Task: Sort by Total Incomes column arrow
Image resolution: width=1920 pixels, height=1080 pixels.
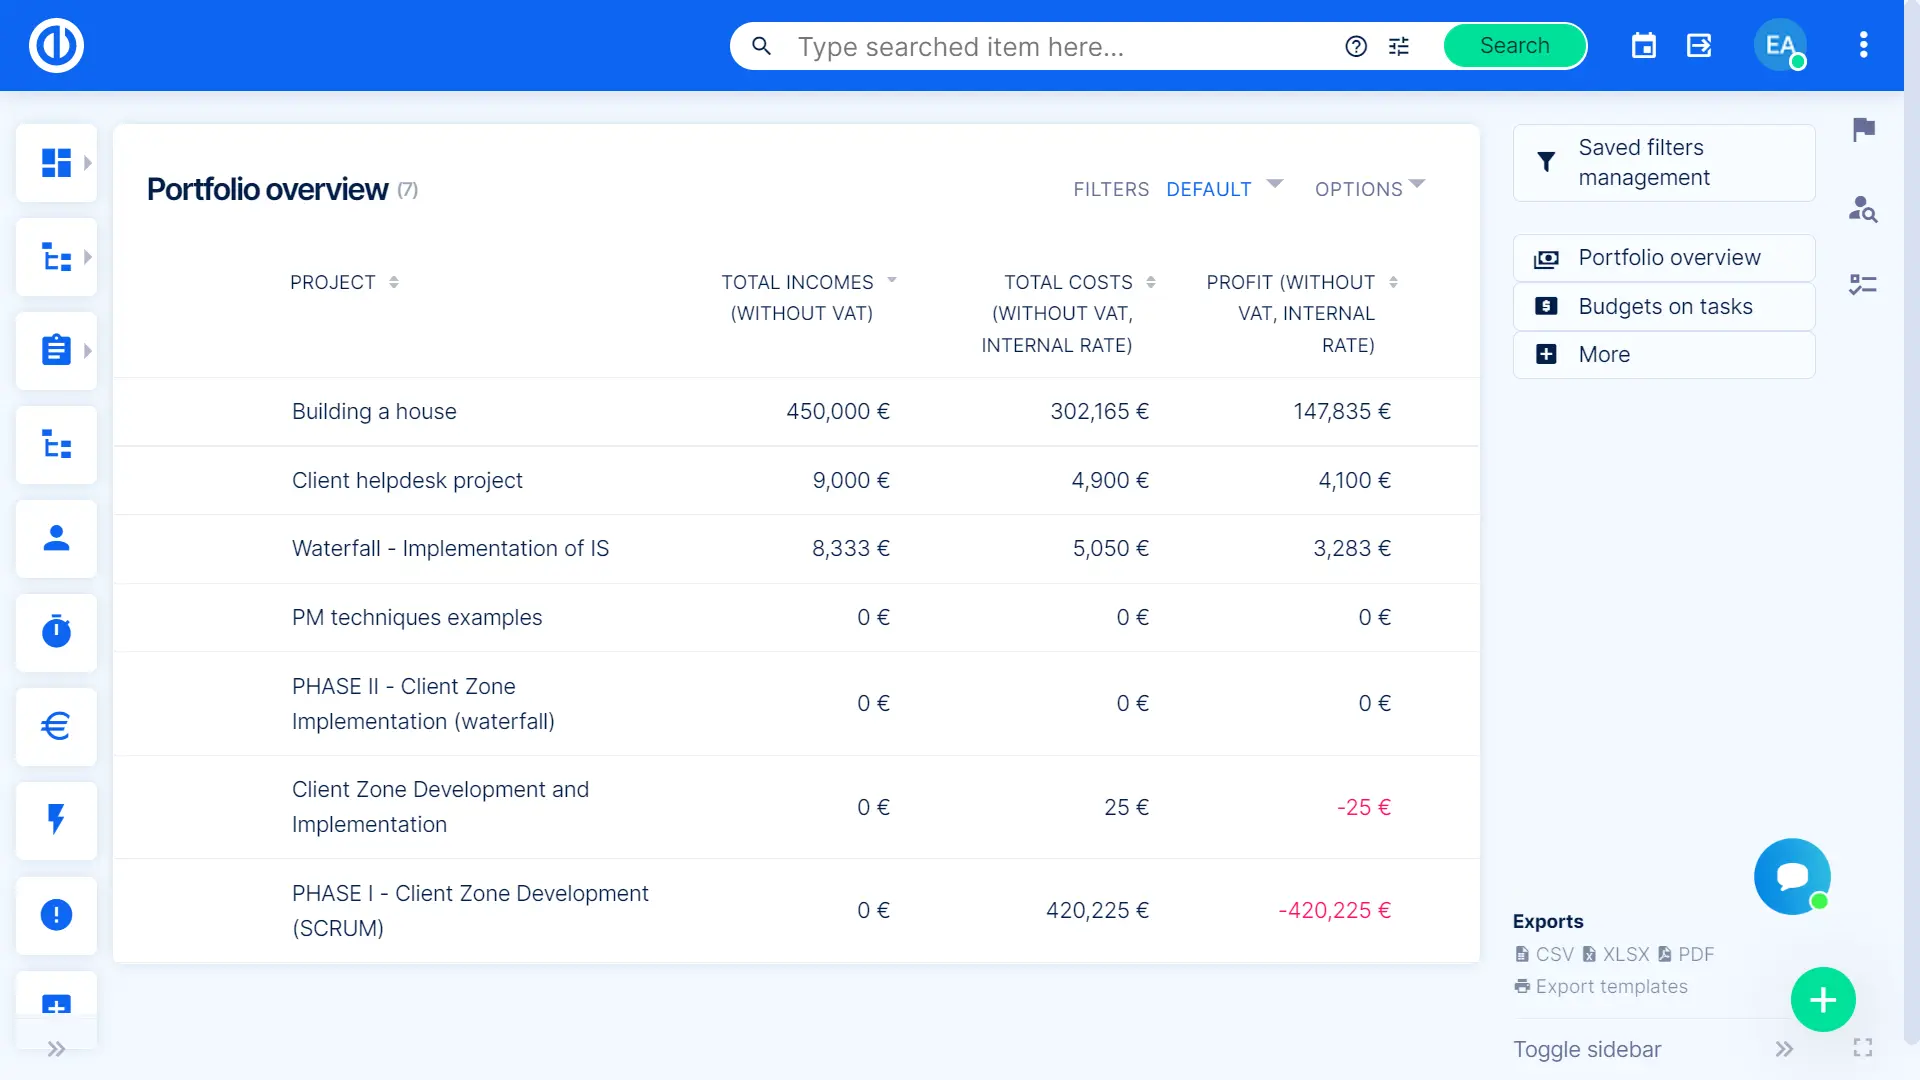Action: [892, 281]
